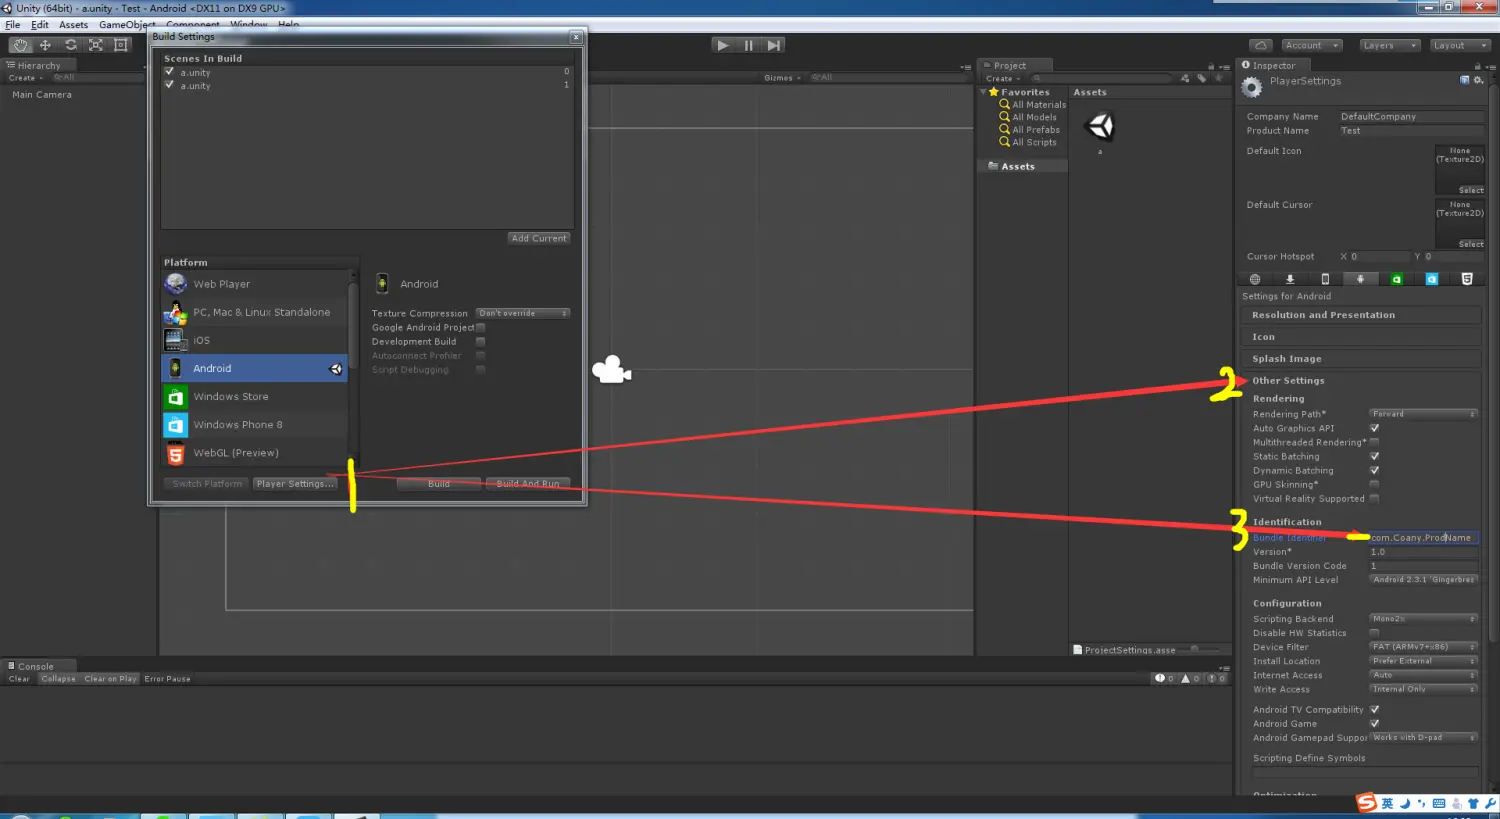Enable Google Android Project checkbox

481,327
